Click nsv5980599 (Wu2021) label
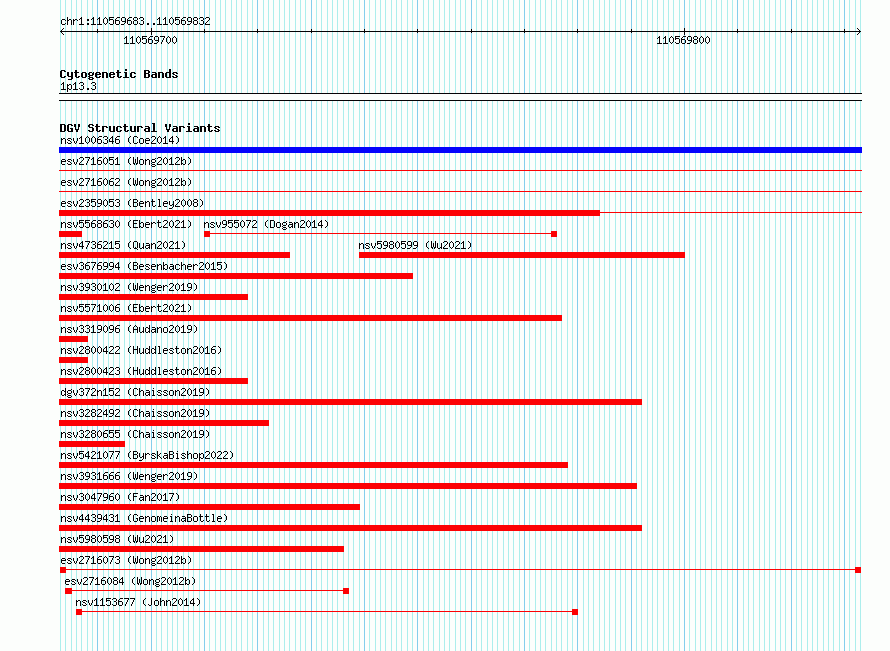 point(415,245)
